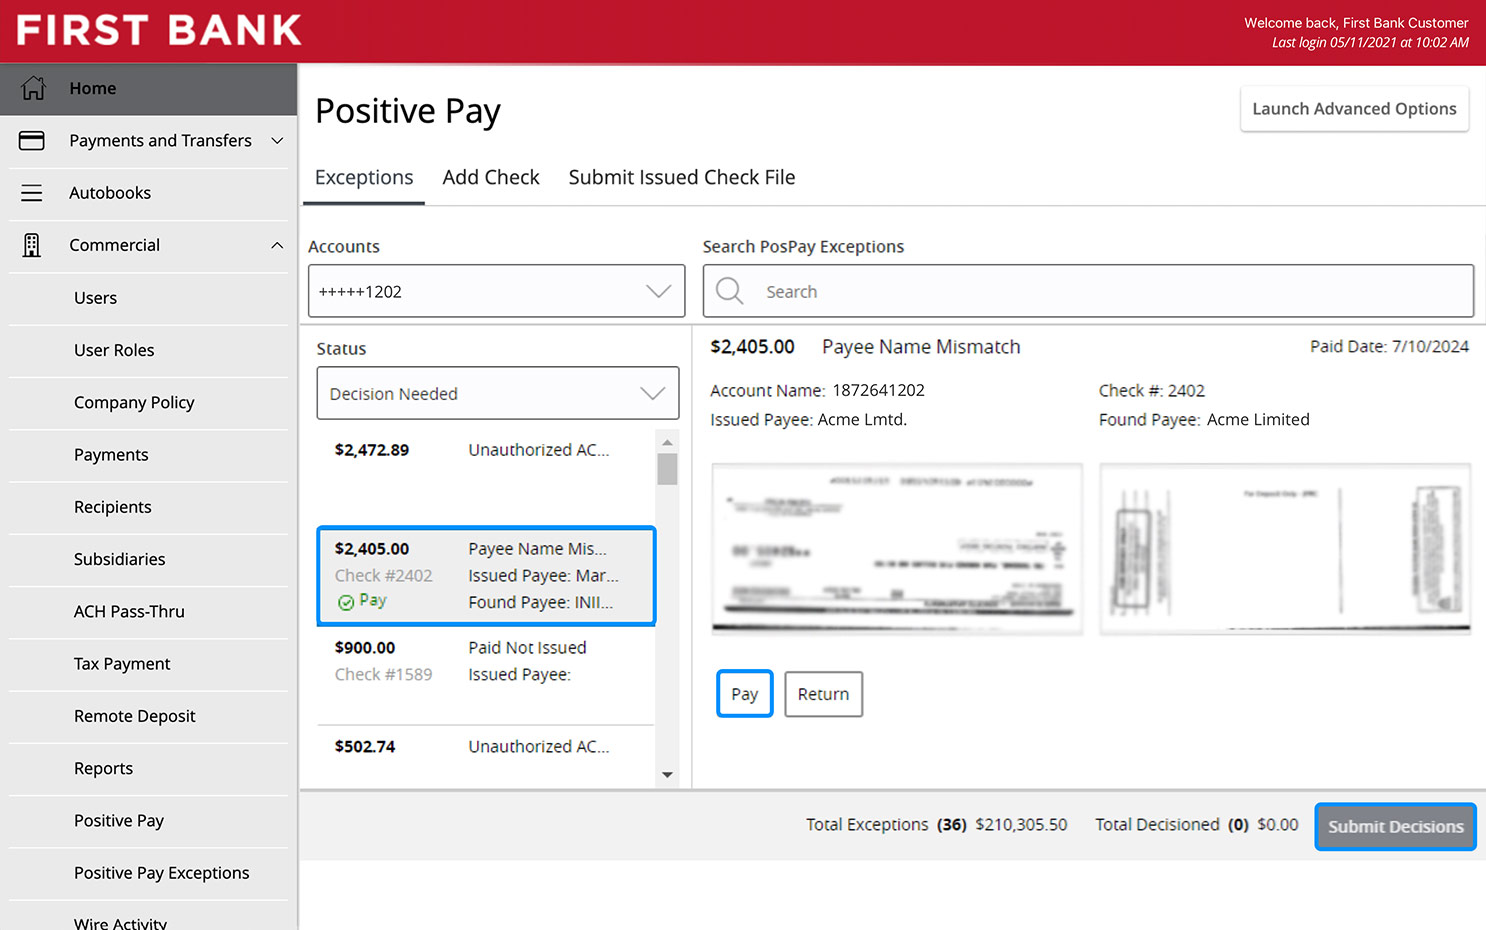
Task: Click the Paid Date: 7/10/2024 text
Action: (x=1389, y=347)
